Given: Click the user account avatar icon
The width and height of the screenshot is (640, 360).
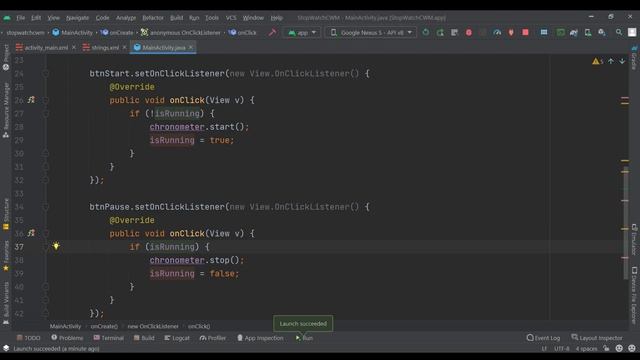Looking at the screenshot, I should 632,32.
